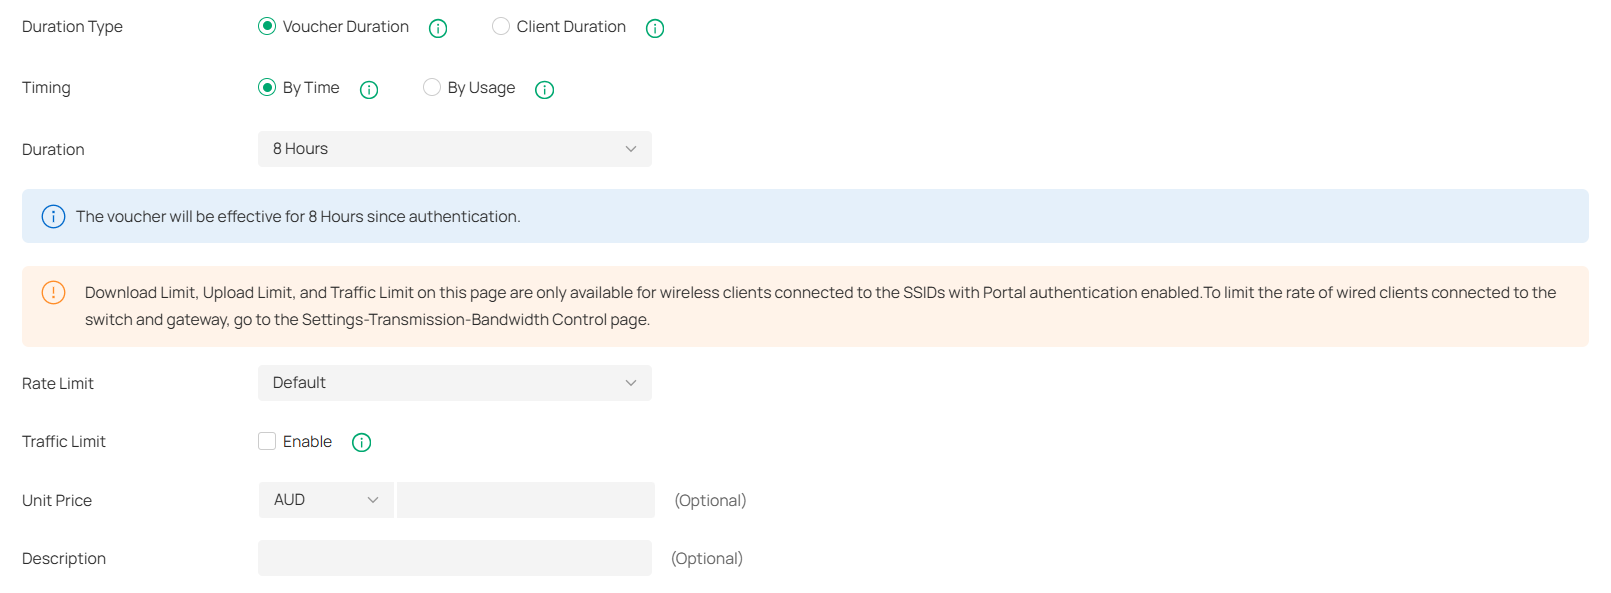Click info icon next to By Usage
The width and height of the screenshot is (1611, 593).
[545, 90]
